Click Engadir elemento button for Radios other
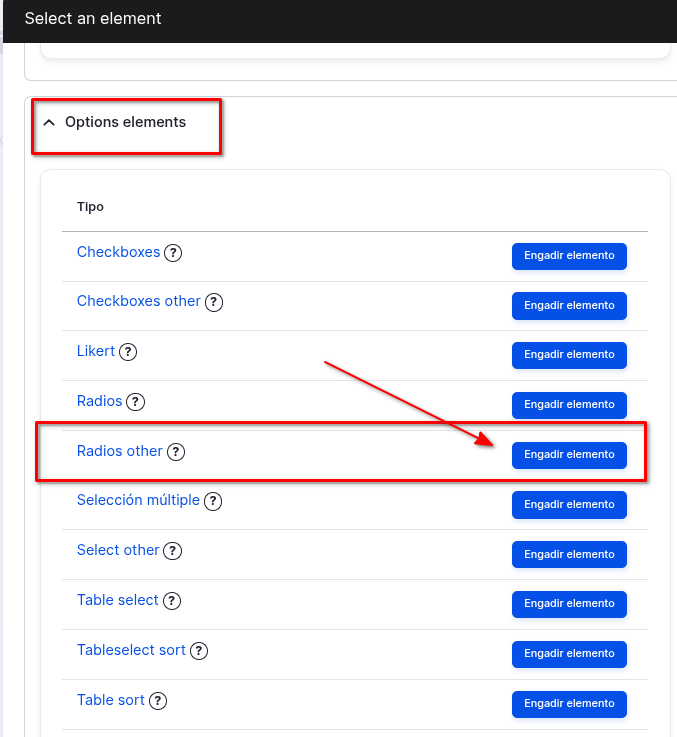The height and width of the screenshot is (737, 677). [x=569, y=455]
